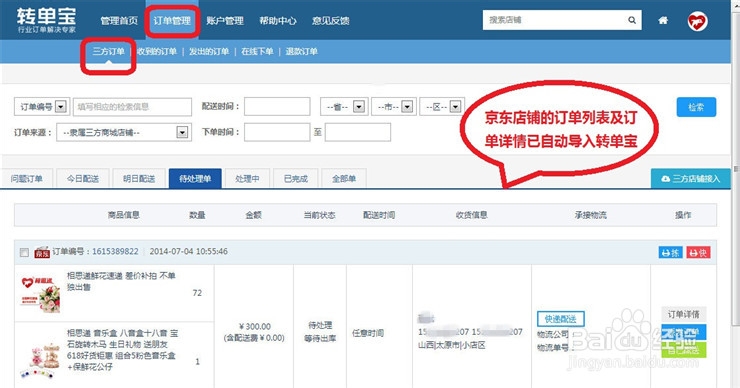The height and width of the screenshot is (388, 740).
Task: Switch to the 今日配送 tab
Action: [83, 178]
